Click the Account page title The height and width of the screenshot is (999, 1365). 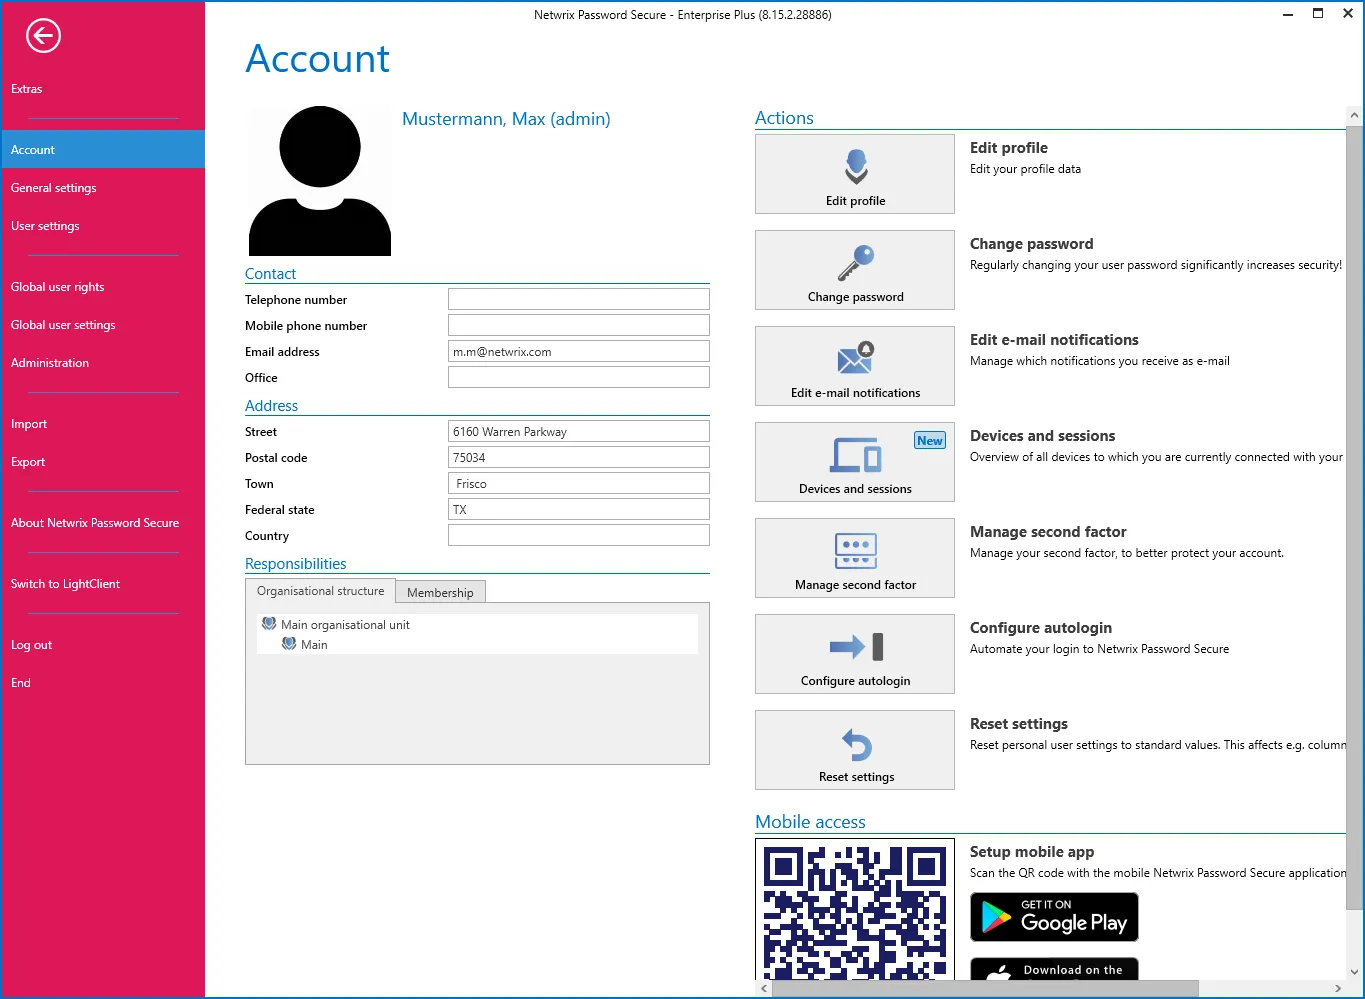[318, 59]
